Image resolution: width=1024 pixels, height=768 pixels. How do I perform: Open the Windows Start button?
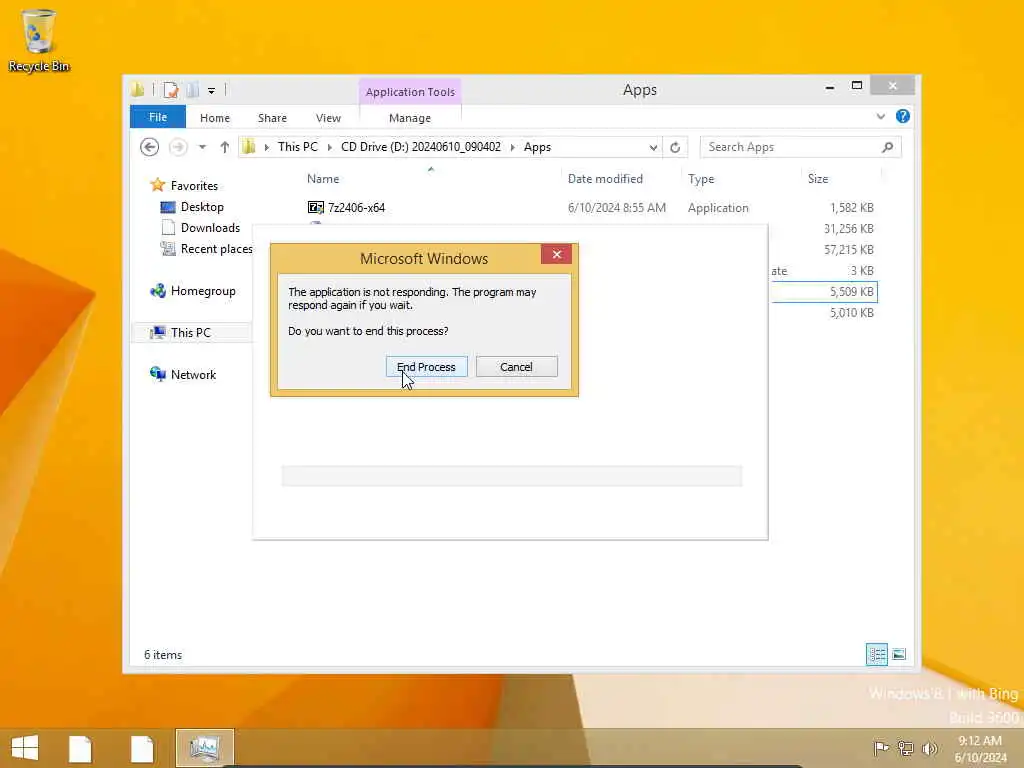tap(25, 748)
